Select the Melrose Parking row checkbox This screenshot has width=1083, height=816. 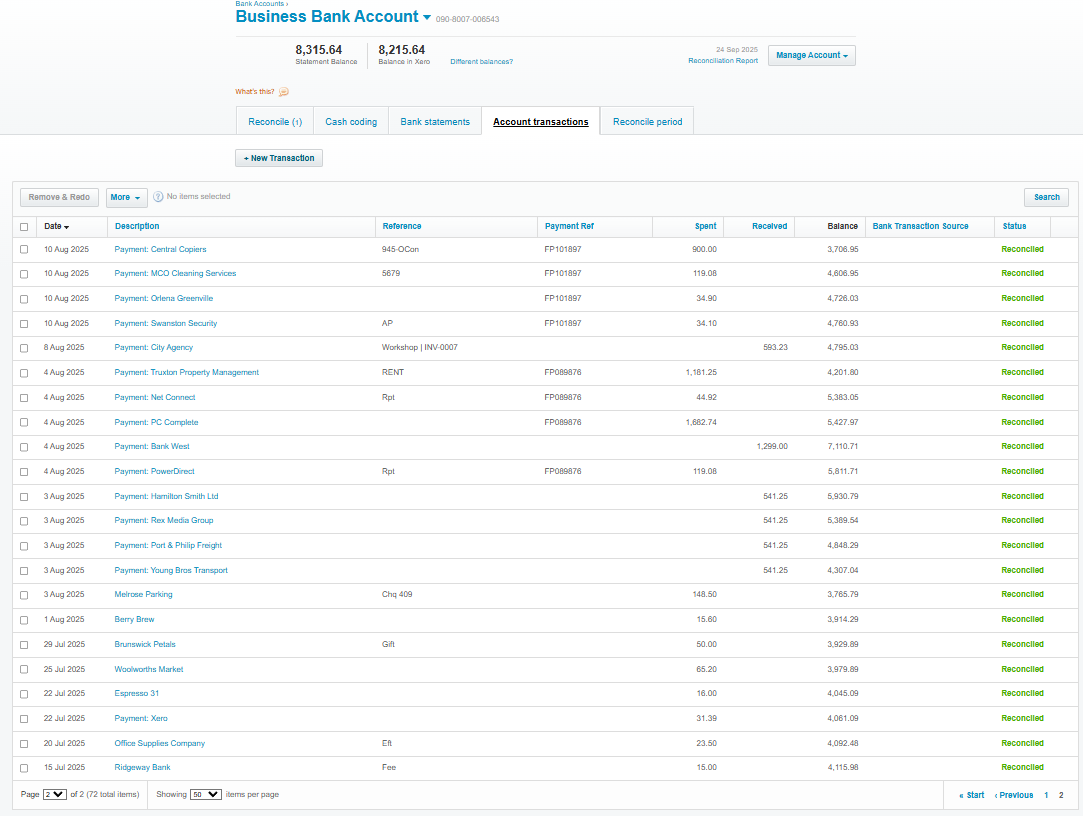pos(24,595)
